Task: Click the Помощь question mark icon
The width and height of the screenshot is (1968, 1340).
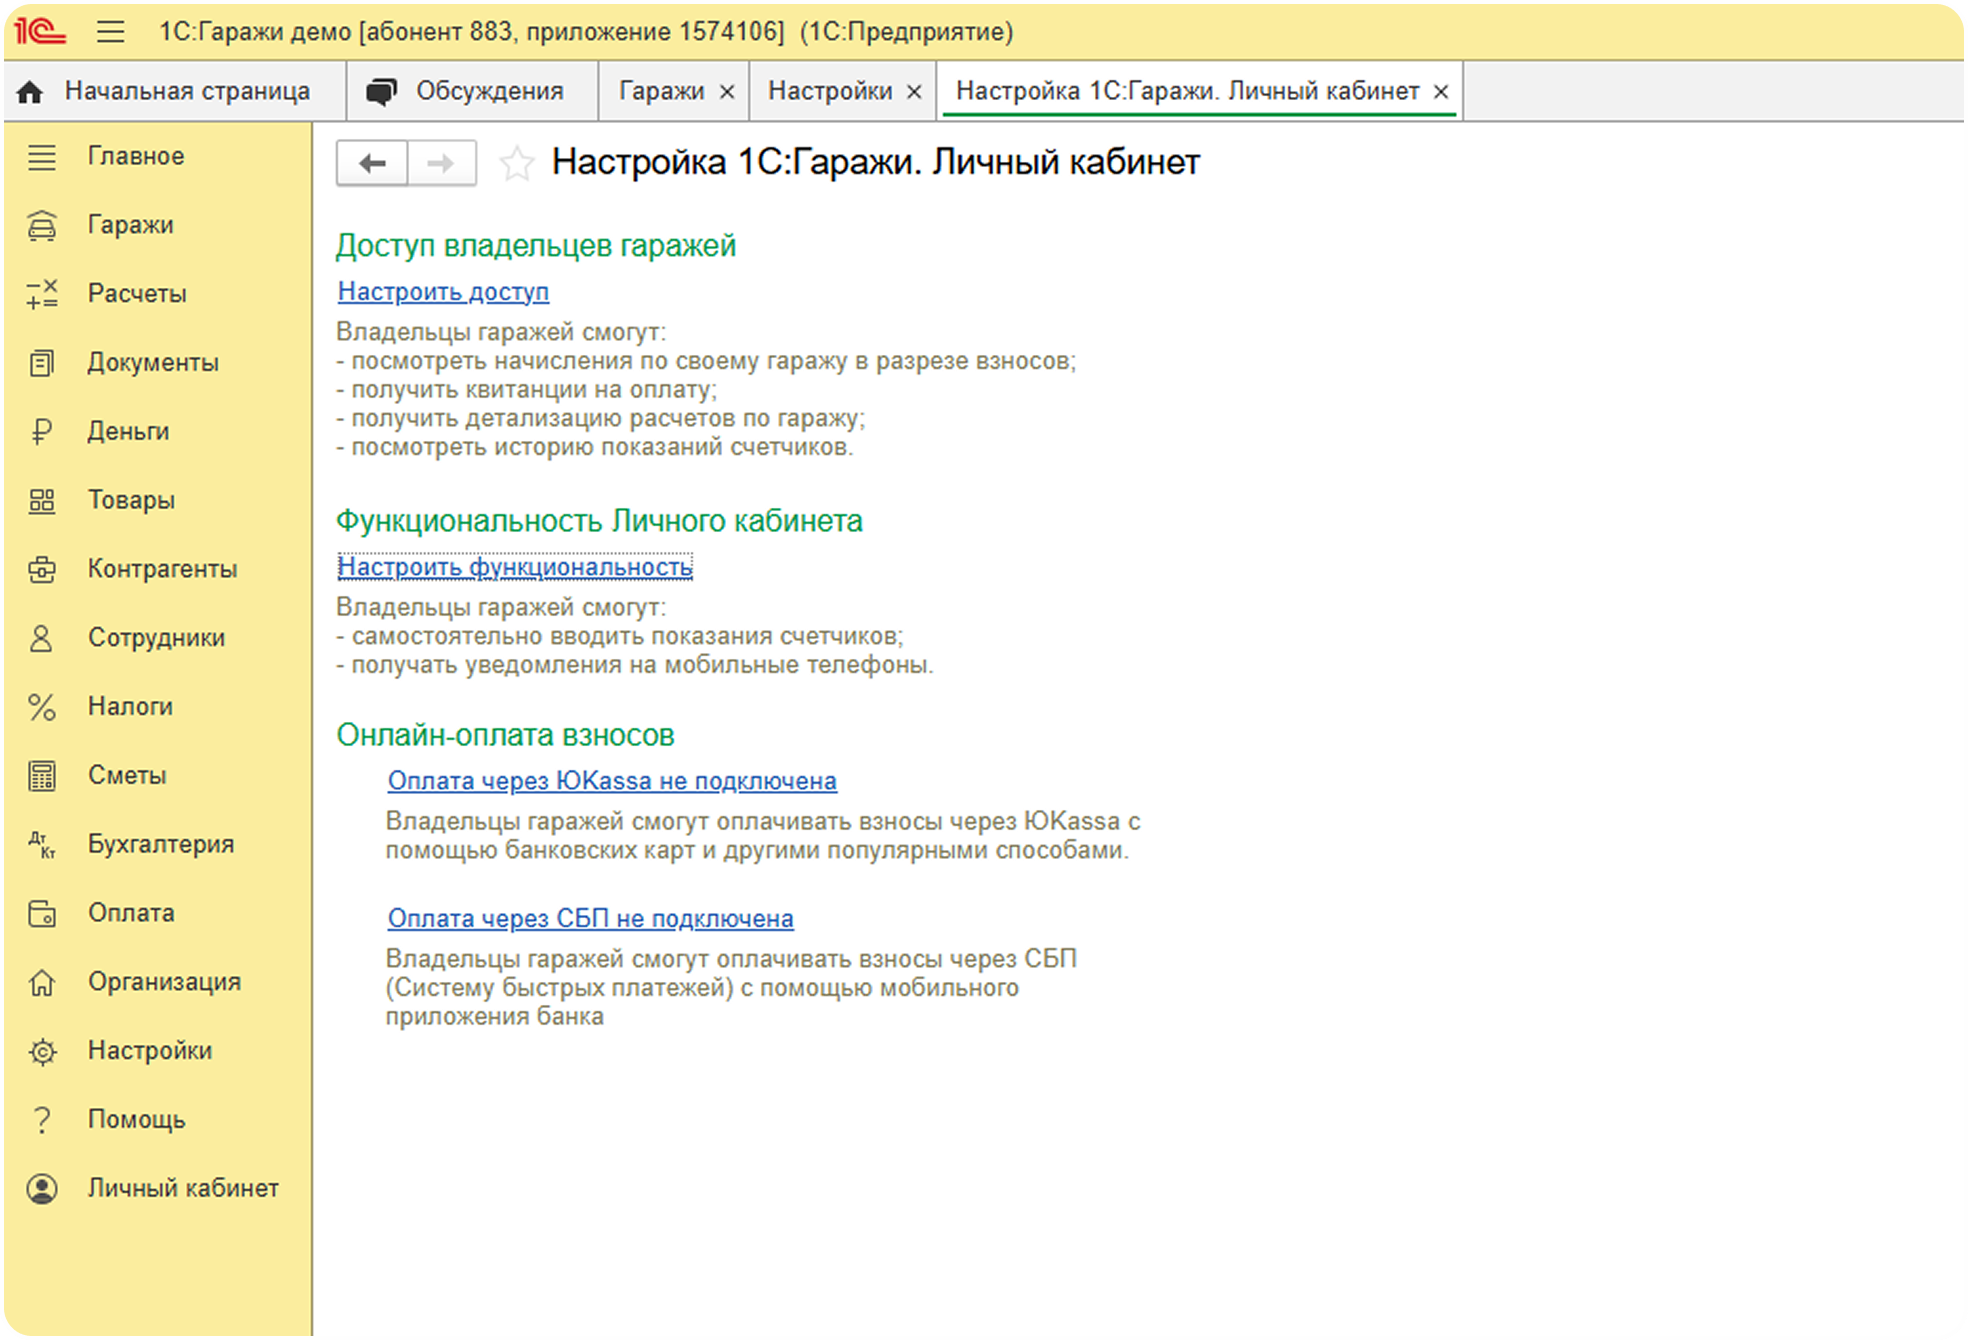Action: pyautogui.click(x=42, y=1120)
